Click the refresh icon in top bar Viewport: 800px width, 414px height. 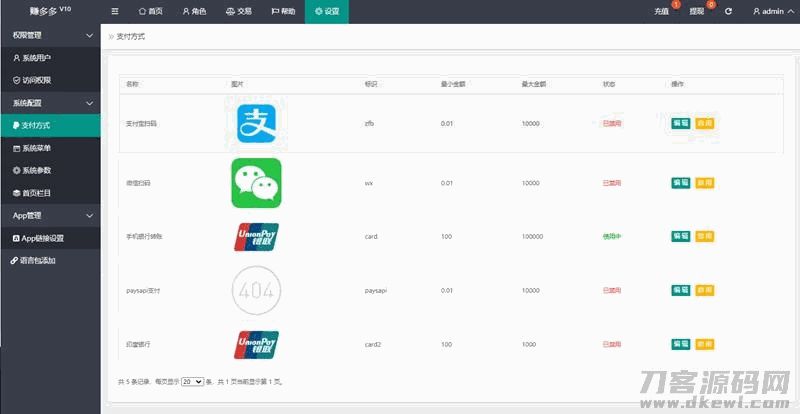point(729,11)
